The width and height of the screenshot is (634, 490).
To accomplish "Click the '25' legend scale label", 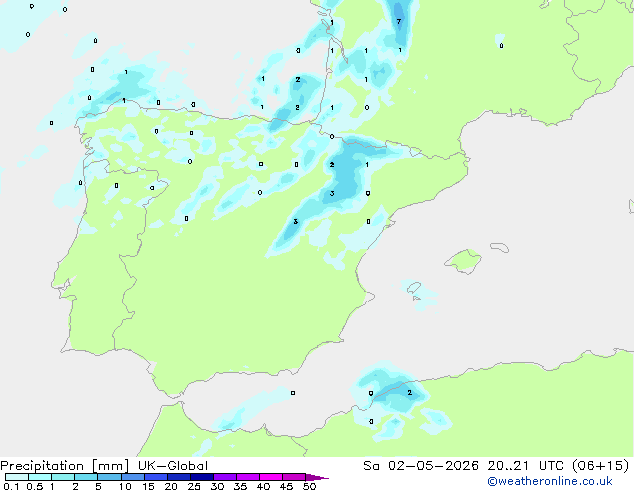I will click(194, 486).
